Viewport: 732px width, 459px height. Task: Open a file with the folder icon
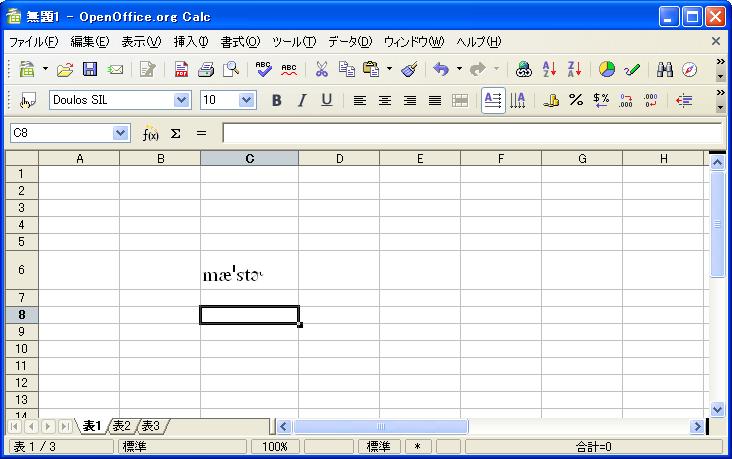(65, 70)
